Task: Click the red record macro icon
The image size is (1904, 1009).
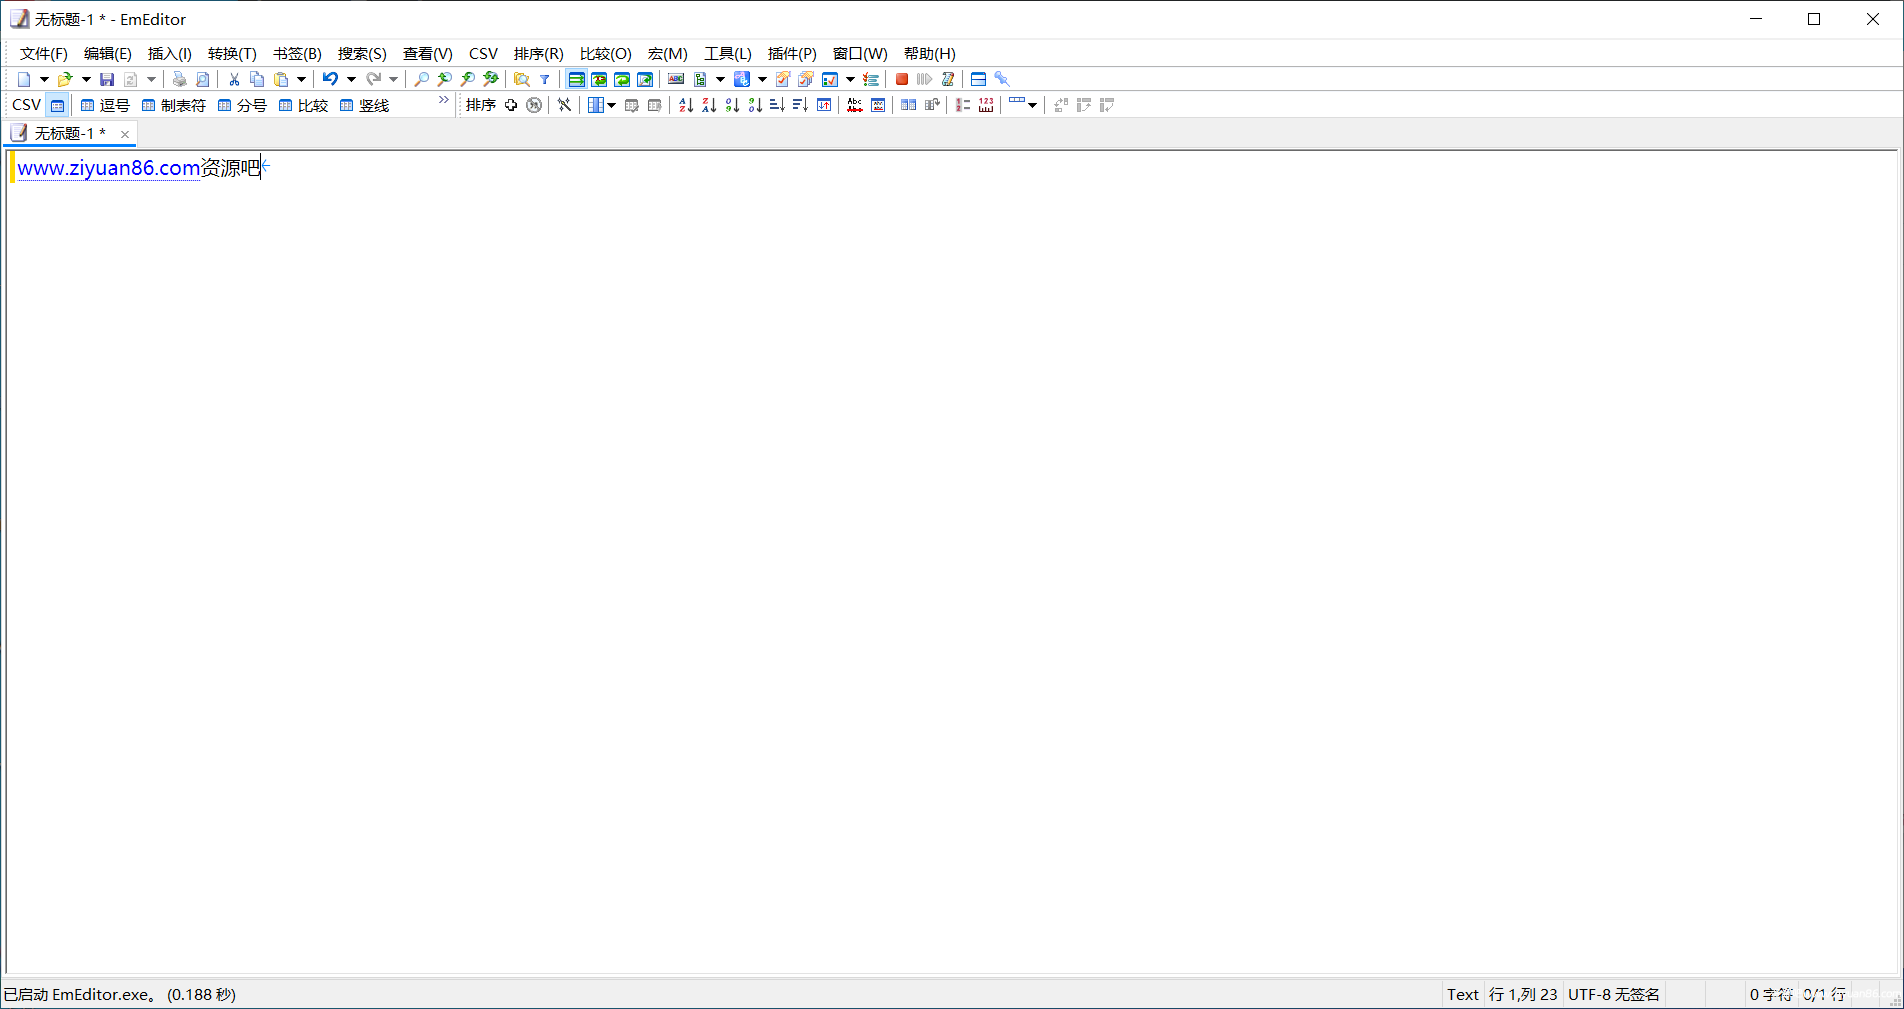Action: click(x=901, y=79)
